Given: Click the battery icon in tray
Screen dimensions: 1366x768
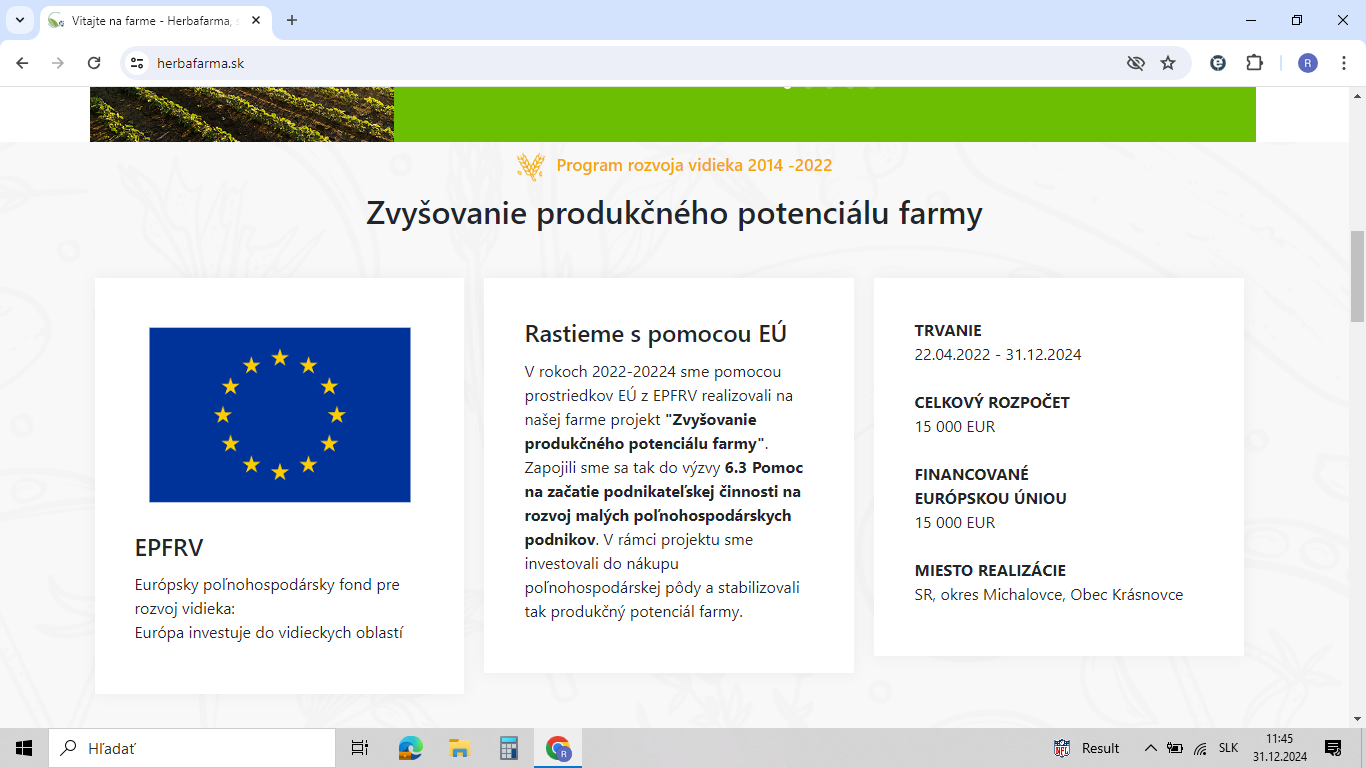Looking at the screenshot, I should coord(1175,748).
